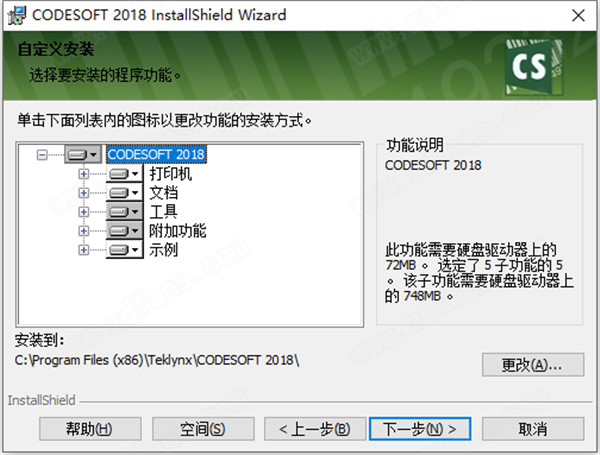
Task: Click the green CS logo
Action: pyautogui.click(x=533, y=66)
